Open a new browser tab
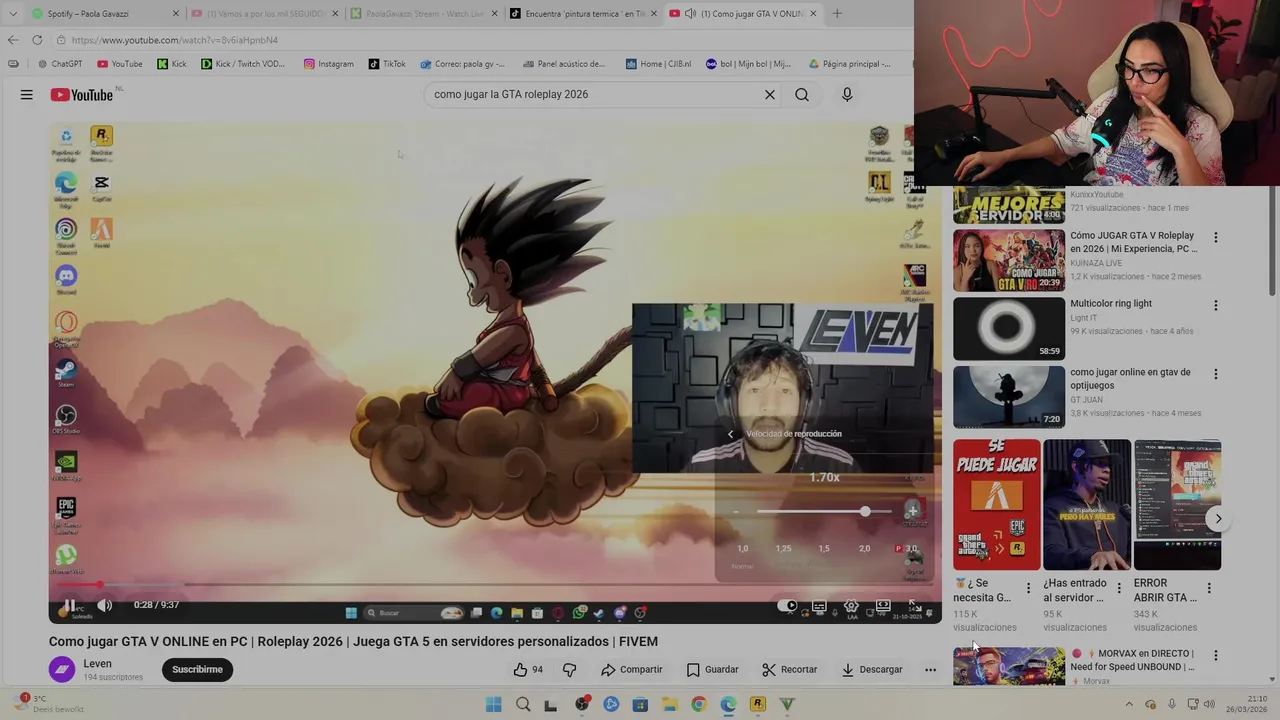 837,14
